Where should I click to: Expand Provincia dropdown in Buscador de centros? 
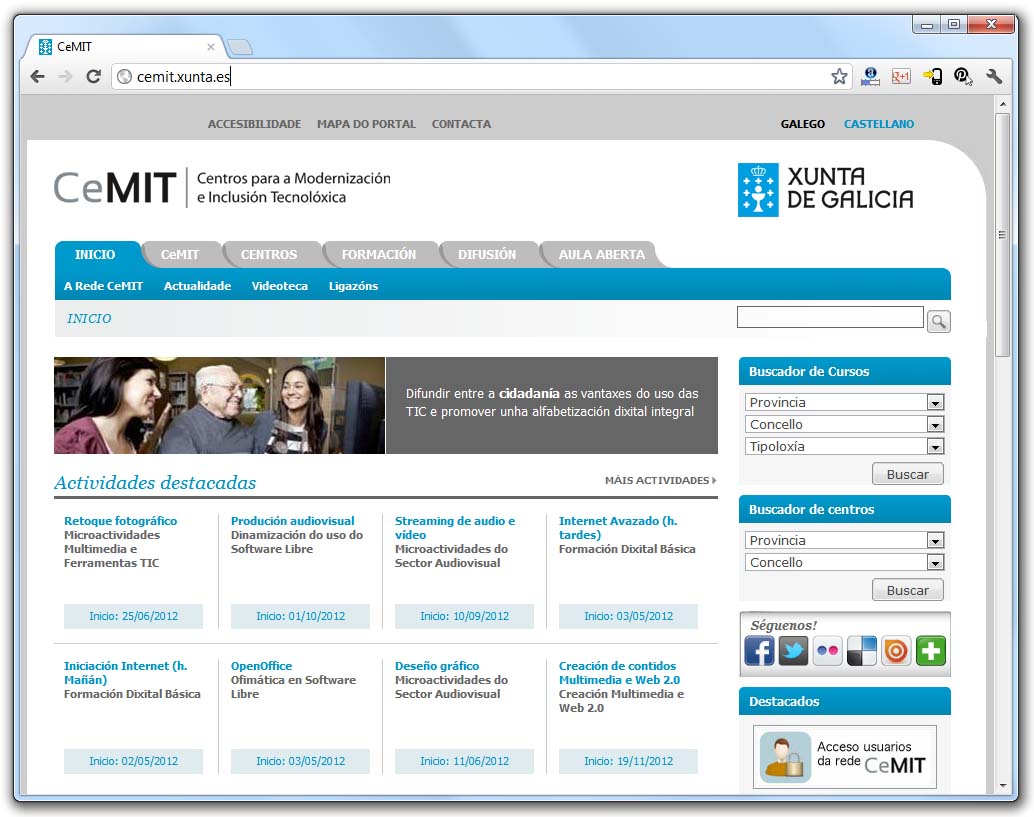[x=934, y=541]
